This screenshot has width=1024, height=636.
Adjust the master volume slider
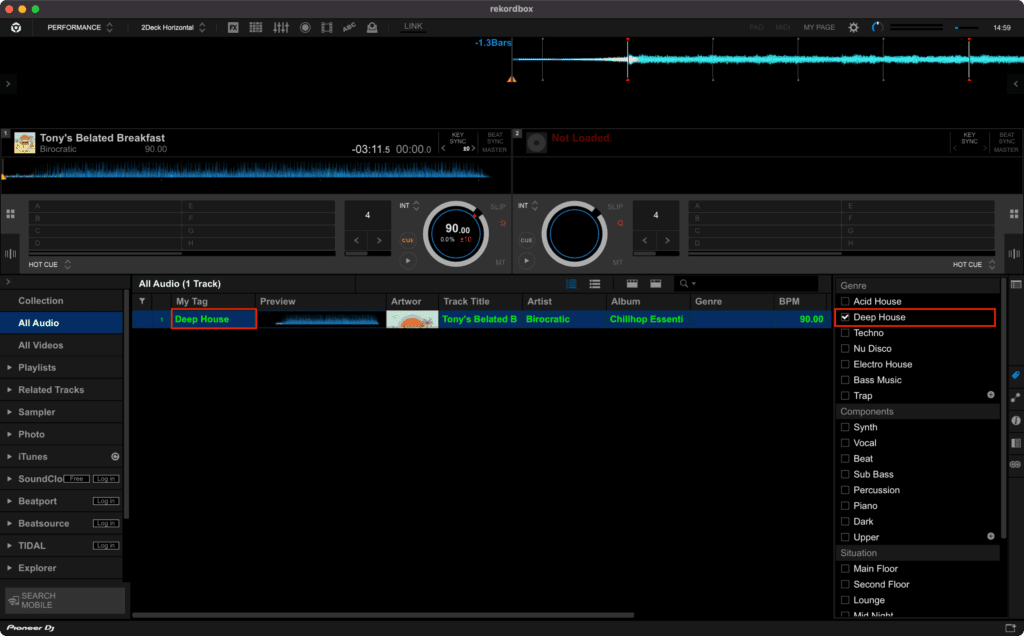[957, 28]
